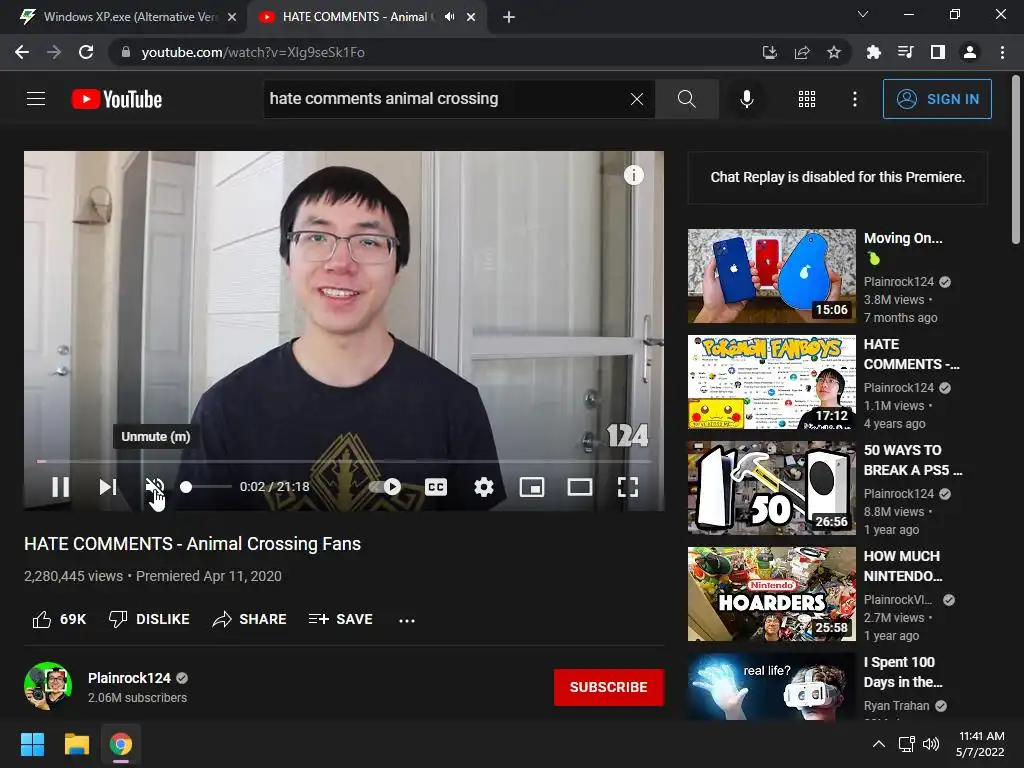Image resolution: width=1024 pixels, height=768 pixels.
Task: Open the YouTube apps grid
Action: click(807, 99)
